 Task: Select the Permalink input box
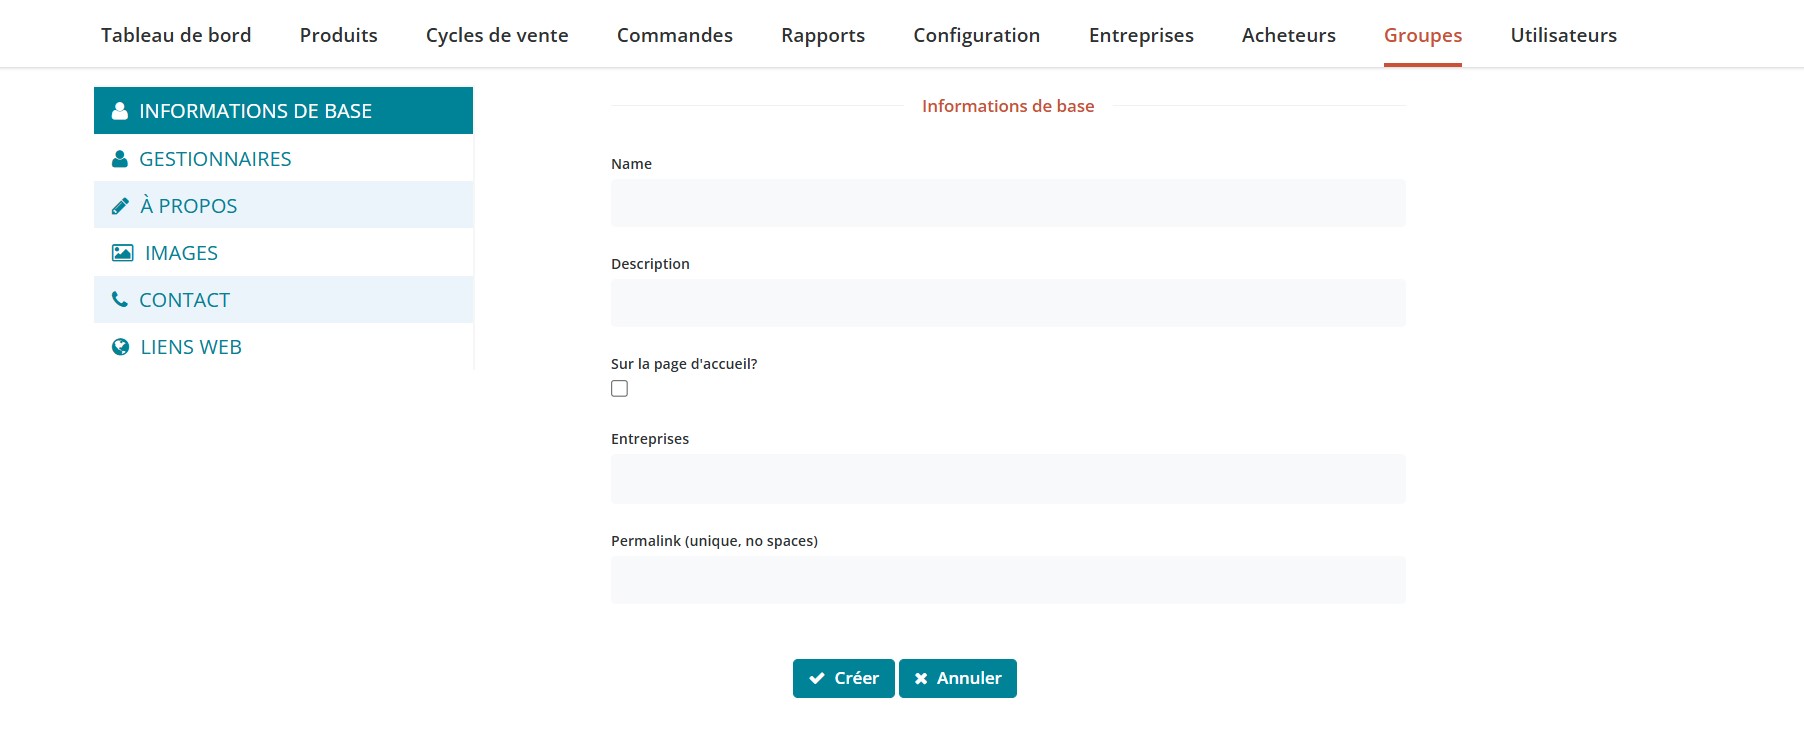click(1007, 580)
